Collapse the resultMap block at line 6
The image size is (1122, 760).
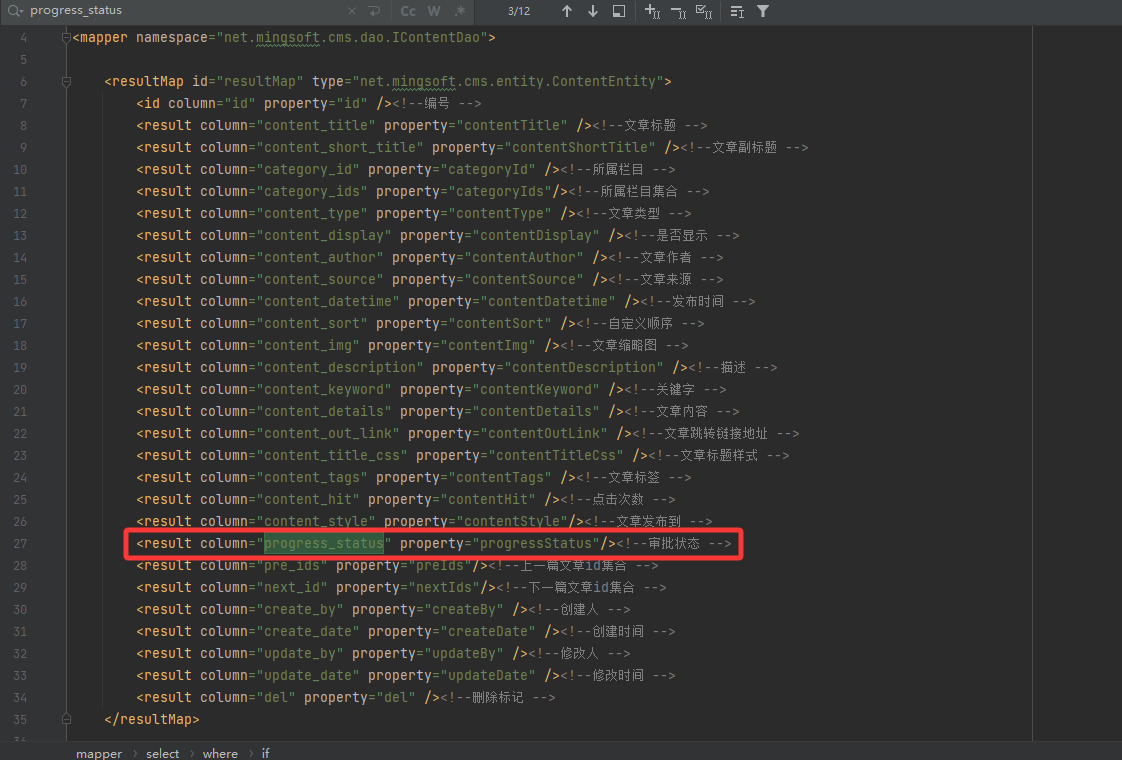66,82
